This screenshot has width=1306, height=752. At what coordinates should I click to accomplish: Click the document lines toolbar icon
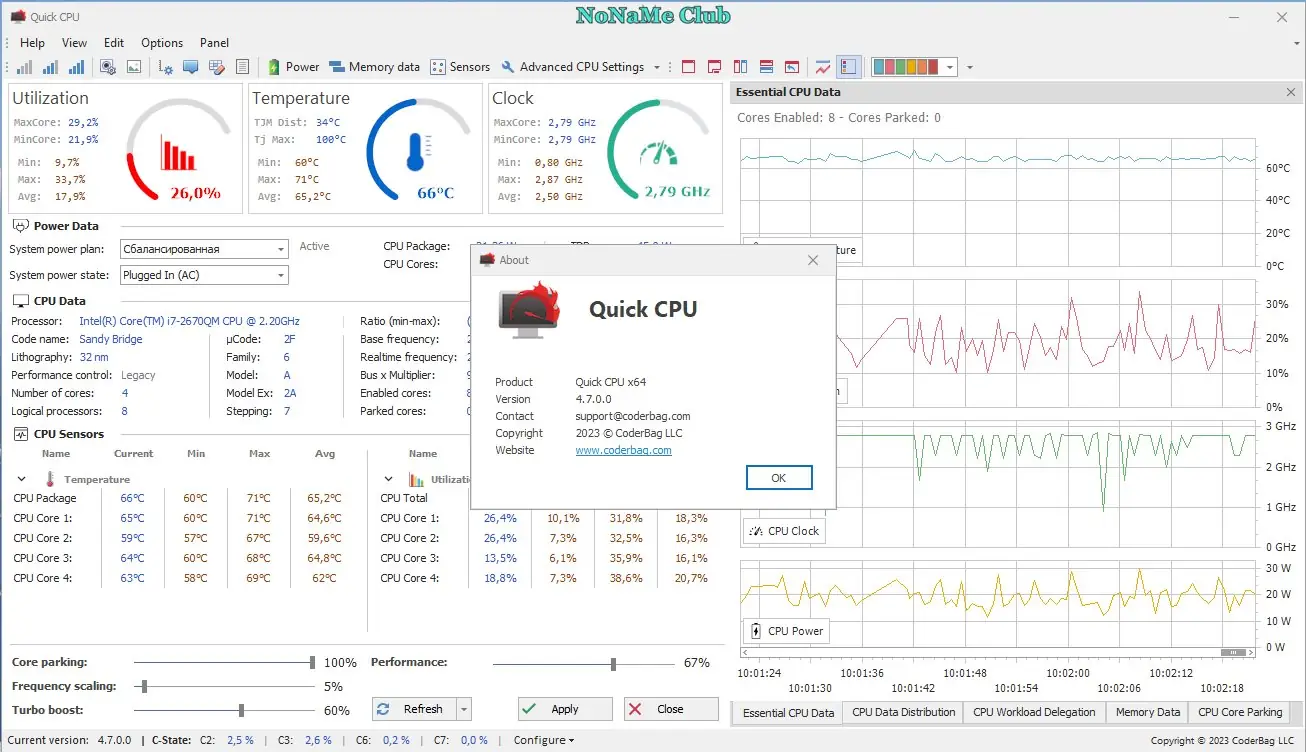click(242, 67)
